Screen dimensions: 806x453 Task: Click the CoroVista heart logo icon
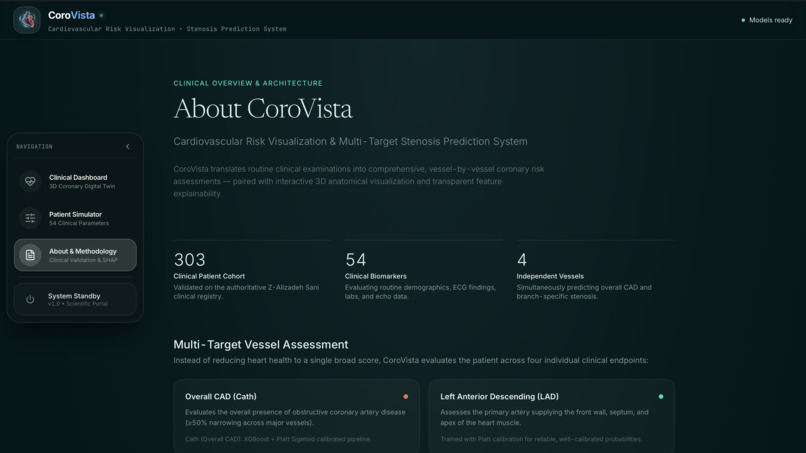tap(27, 20)
